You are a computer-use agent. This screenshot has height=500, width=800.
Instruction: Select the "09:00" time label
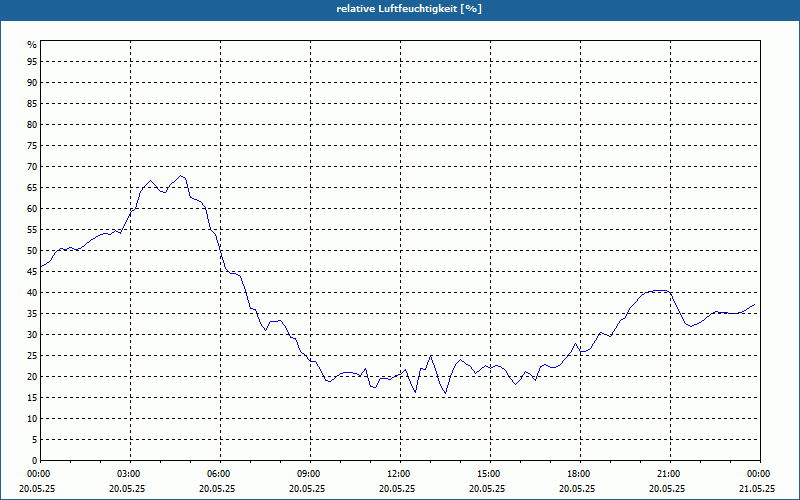coord(310,474)
